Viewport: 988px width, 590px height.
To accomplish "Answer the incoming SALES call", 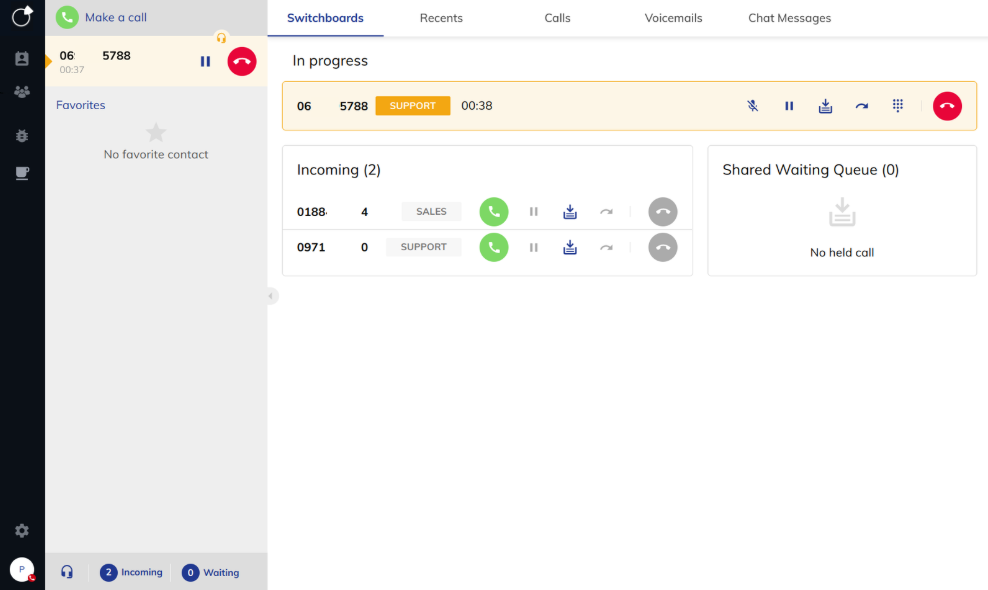I will 494,212.
